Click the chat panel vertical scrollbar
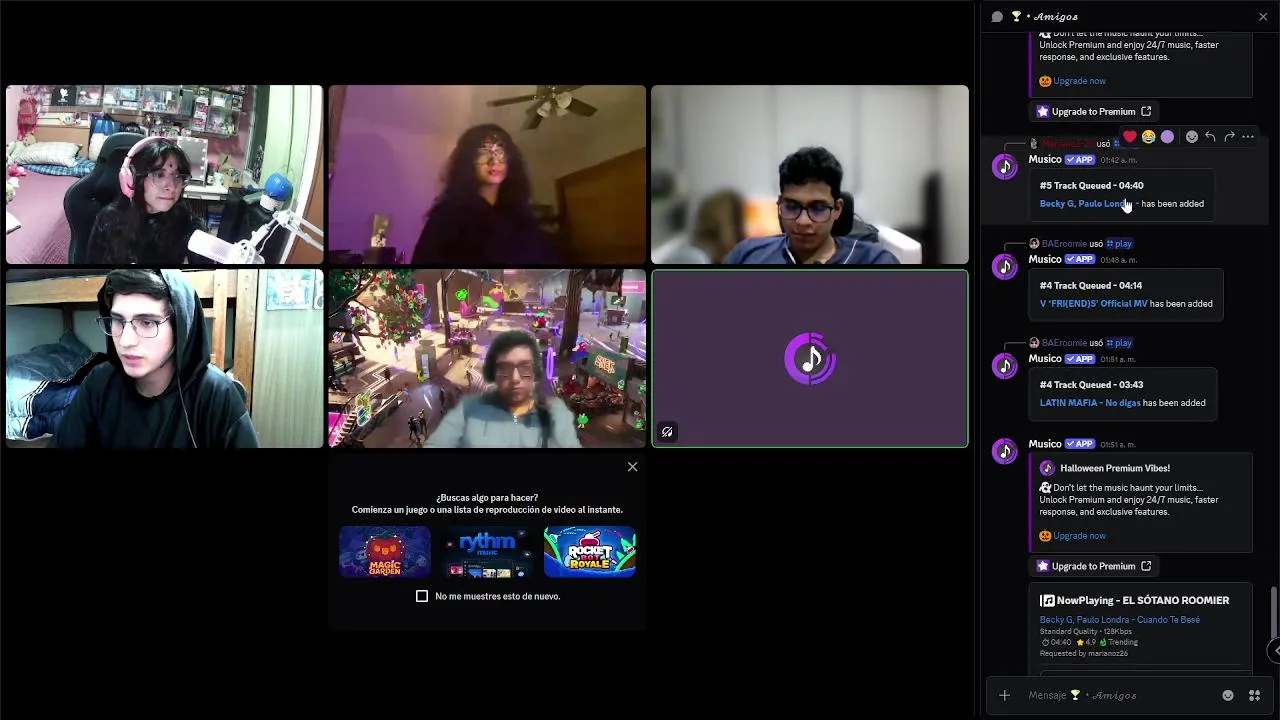 tap(1273, 612)
